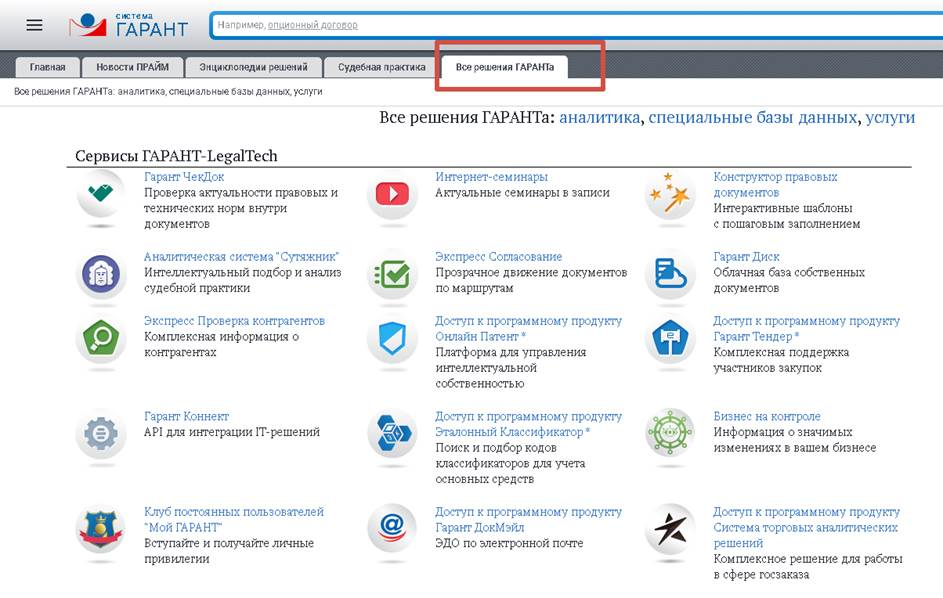Click description "Комплексная поддержка участников закупок"

coord(781,360)
